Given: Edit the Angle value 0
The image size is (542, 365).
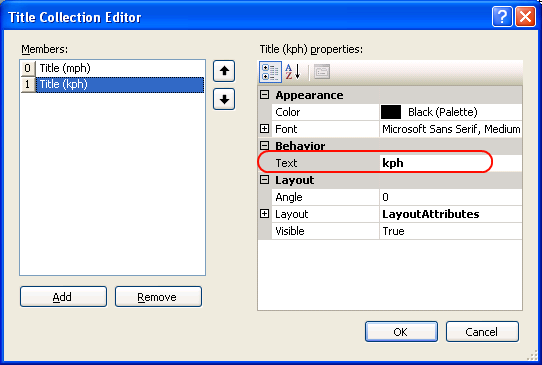Looking at the screenshot, I should pos(451,197).
